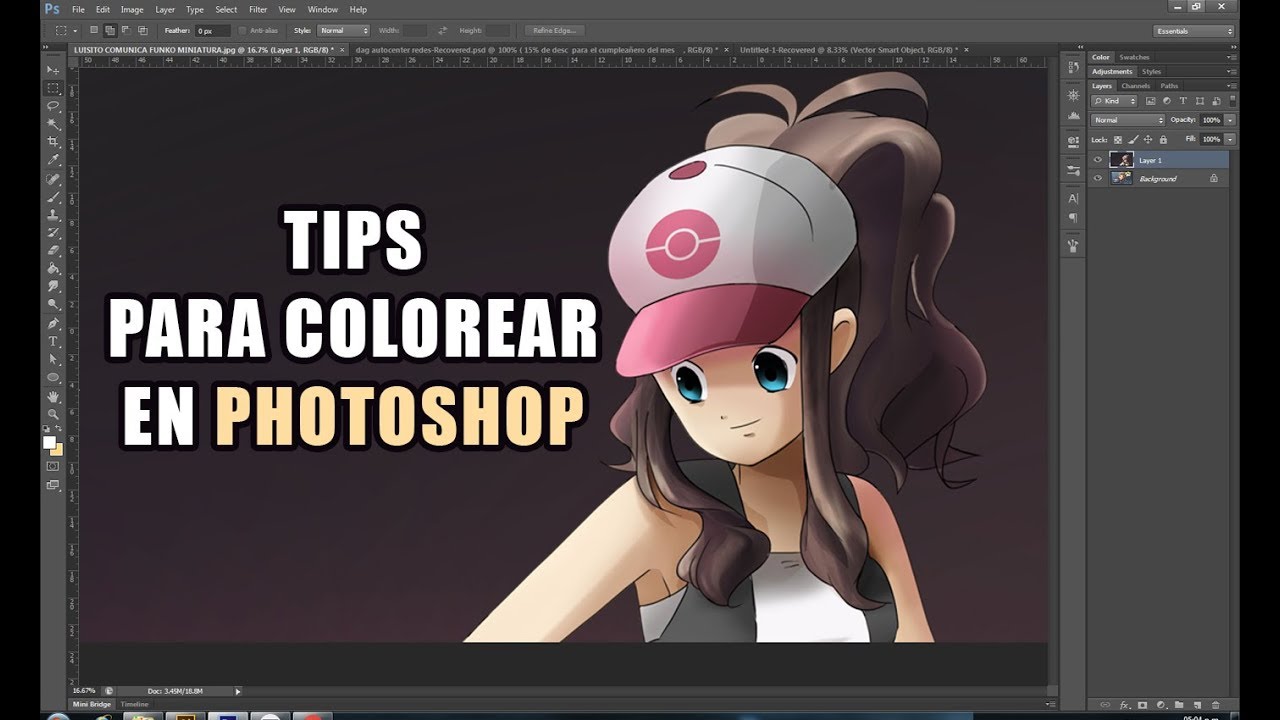Open the collapsed Character panel icon

tap(1073, 199)
